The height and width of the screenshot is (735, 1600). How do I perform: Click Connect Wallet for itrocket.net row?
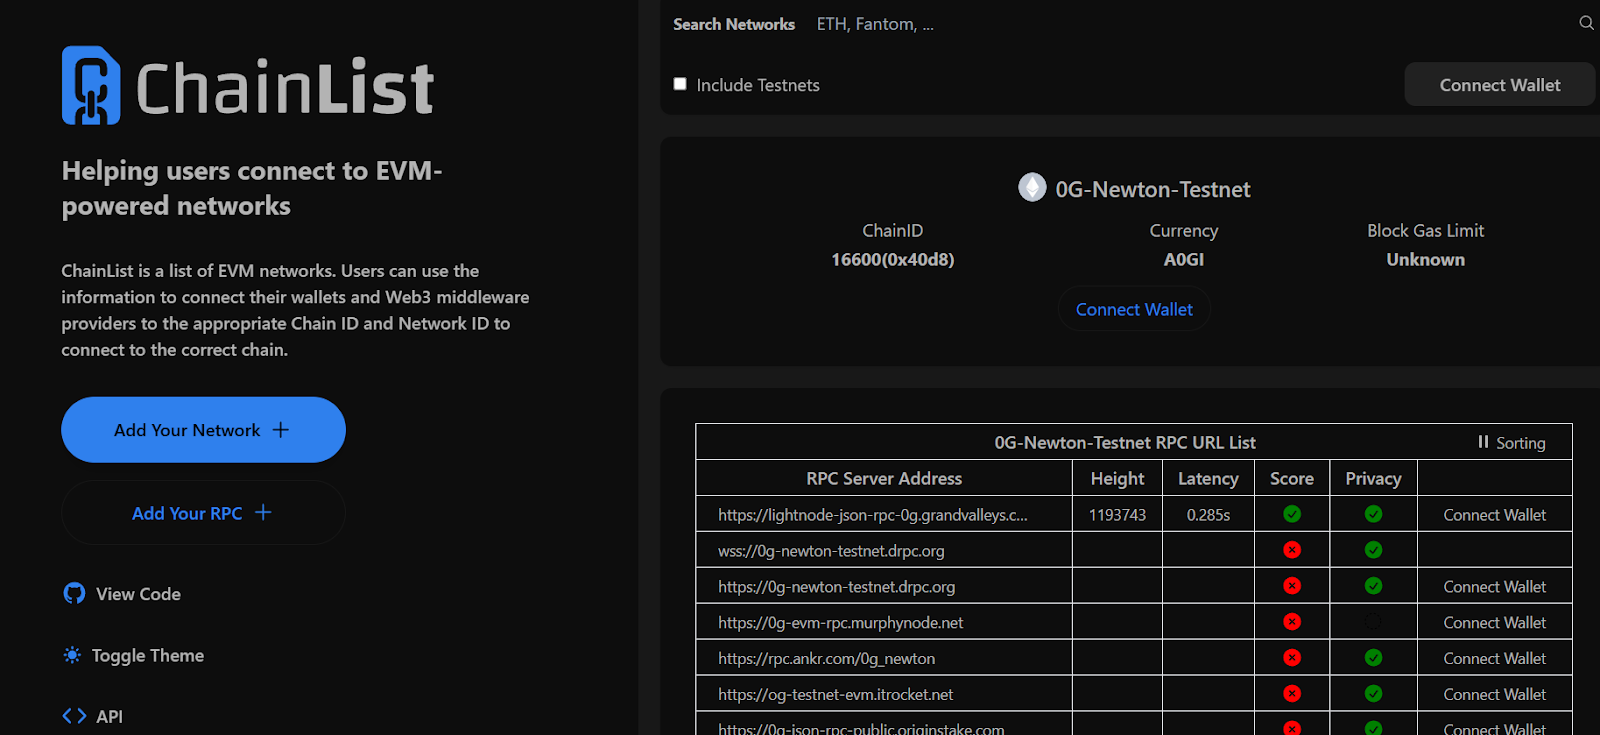[1494, 695]
